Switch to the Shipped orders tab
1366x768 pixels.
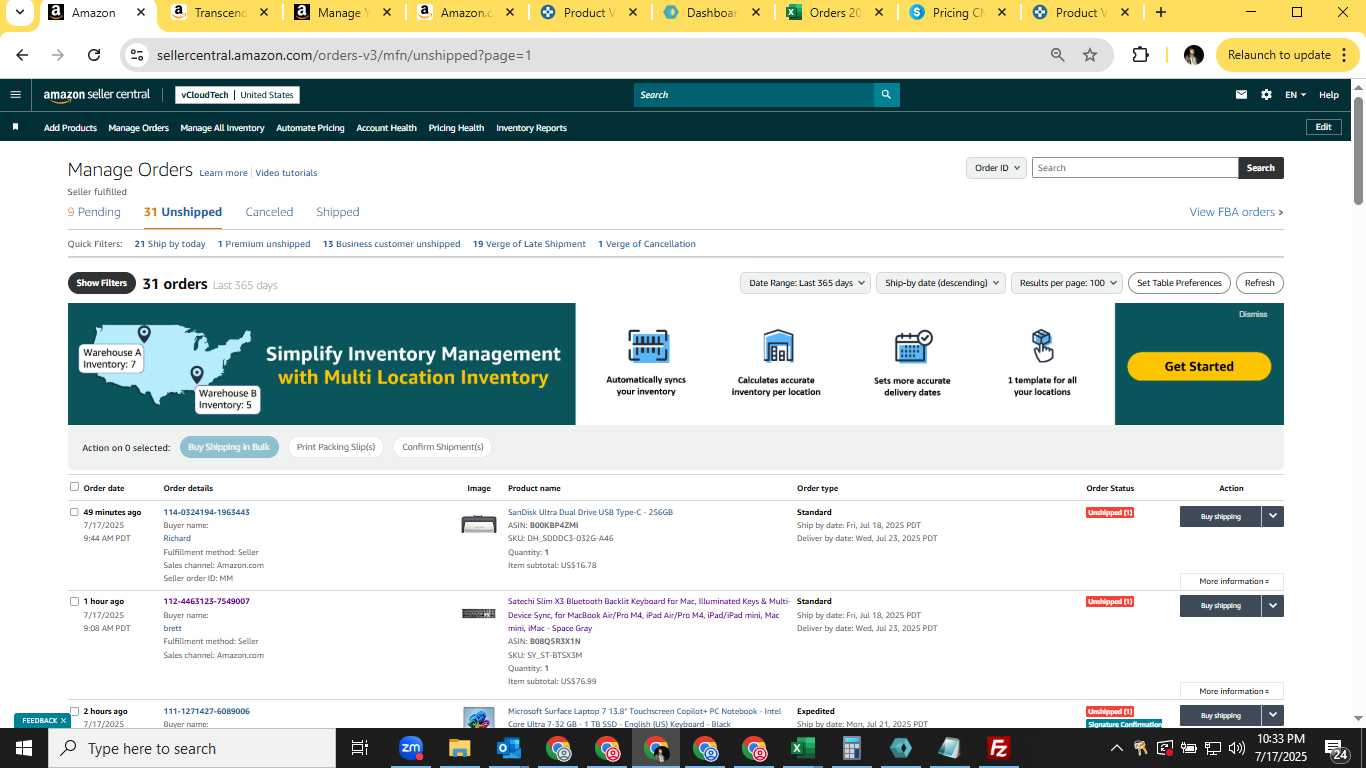(337, 212)
